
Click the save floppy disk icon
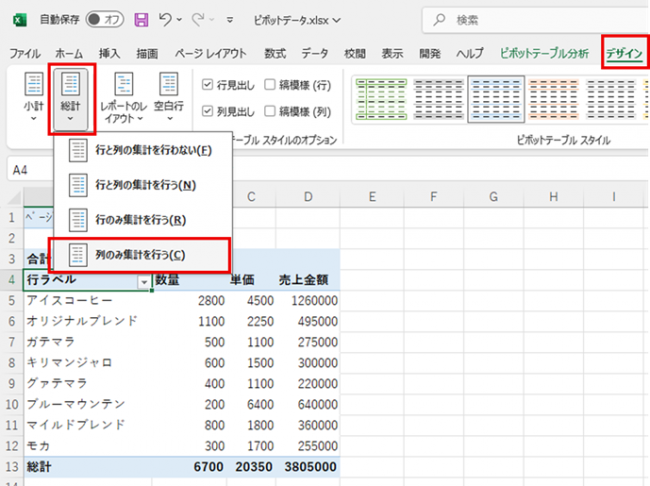pyautogui.click(x=141, y=19)
